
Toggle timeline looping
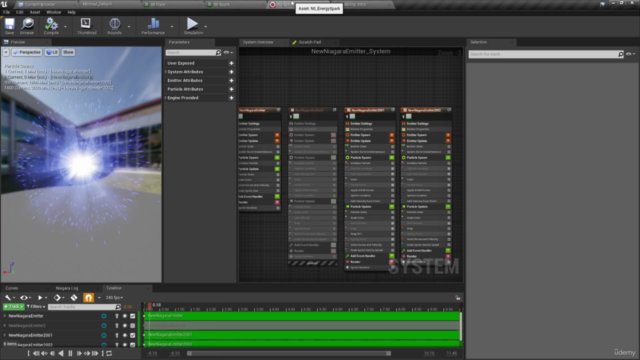(109, 353)
